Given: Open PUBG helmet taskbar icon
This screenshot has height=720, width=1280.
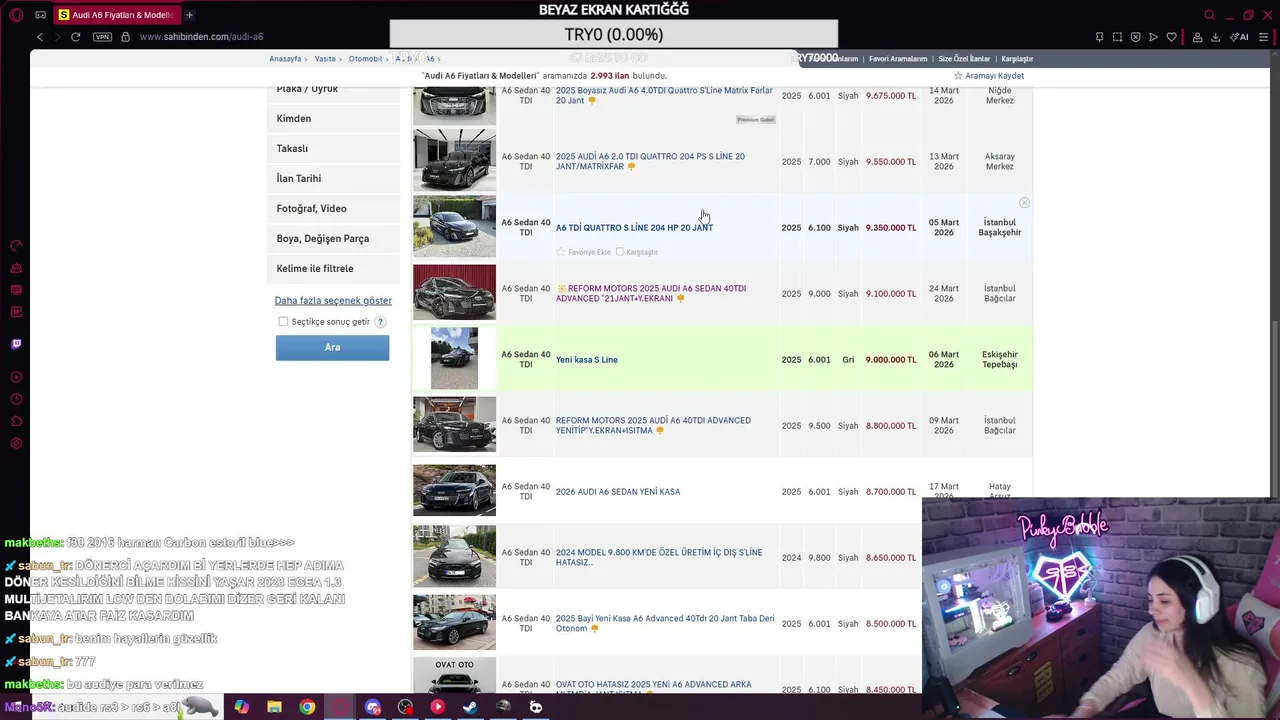Looking at the screenshot, I should pyautogui.click(x=503, y=707).
